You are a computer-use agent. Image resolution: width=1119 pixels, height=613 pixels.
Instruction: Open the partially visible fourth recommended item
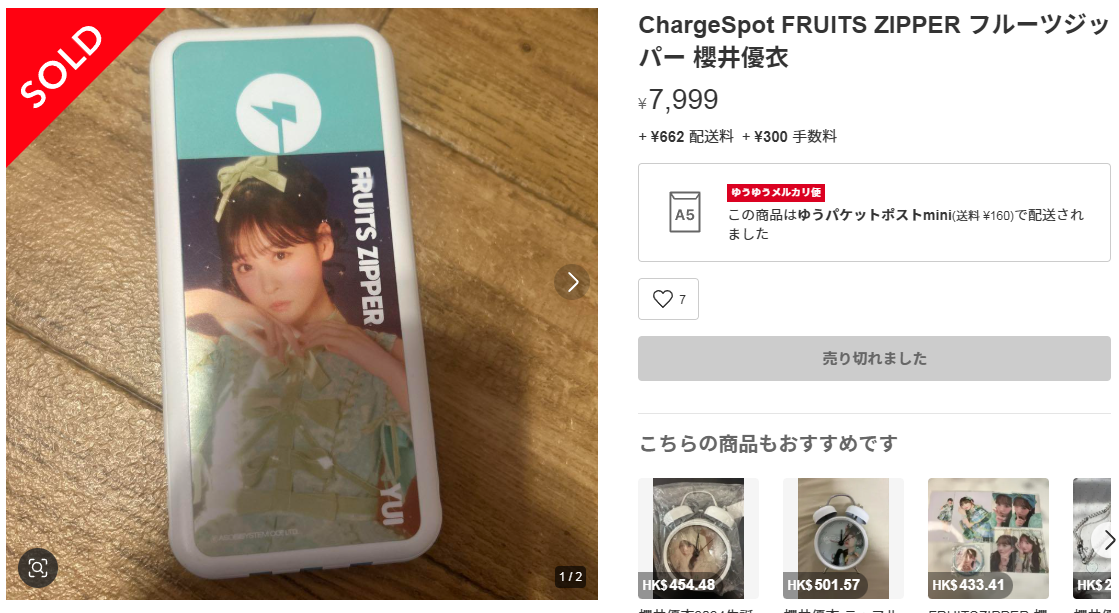click(1095, 538)
